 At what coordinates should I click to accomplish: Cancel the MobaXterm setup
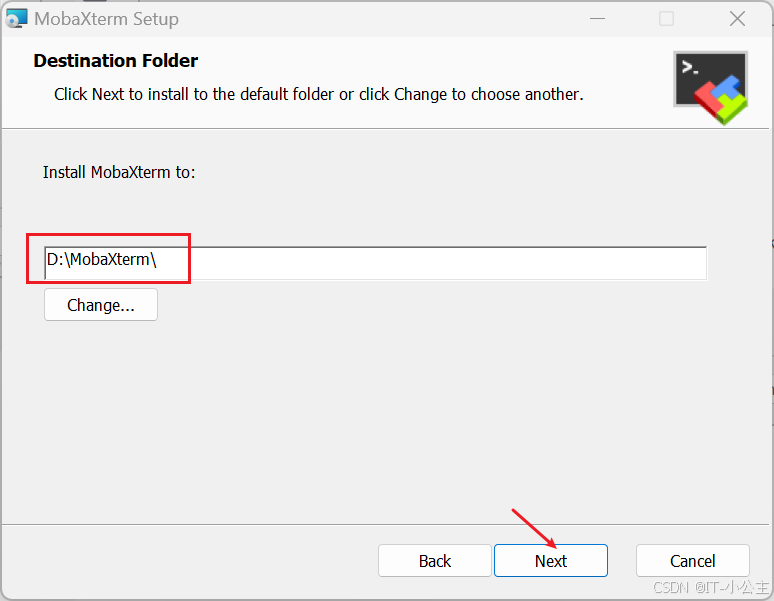point(693,561)
